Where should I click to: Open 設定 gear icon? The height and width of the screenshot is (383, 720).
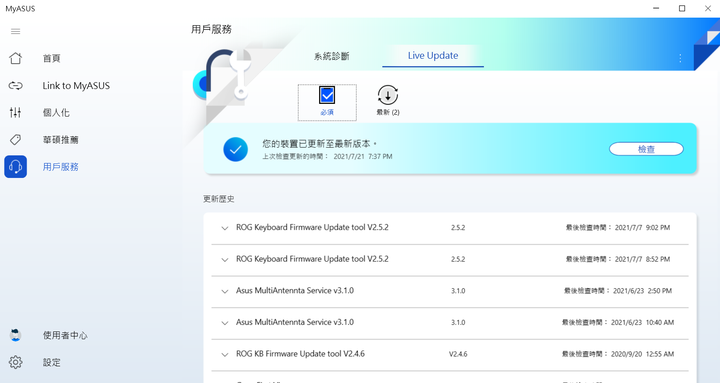click(16, 362)
